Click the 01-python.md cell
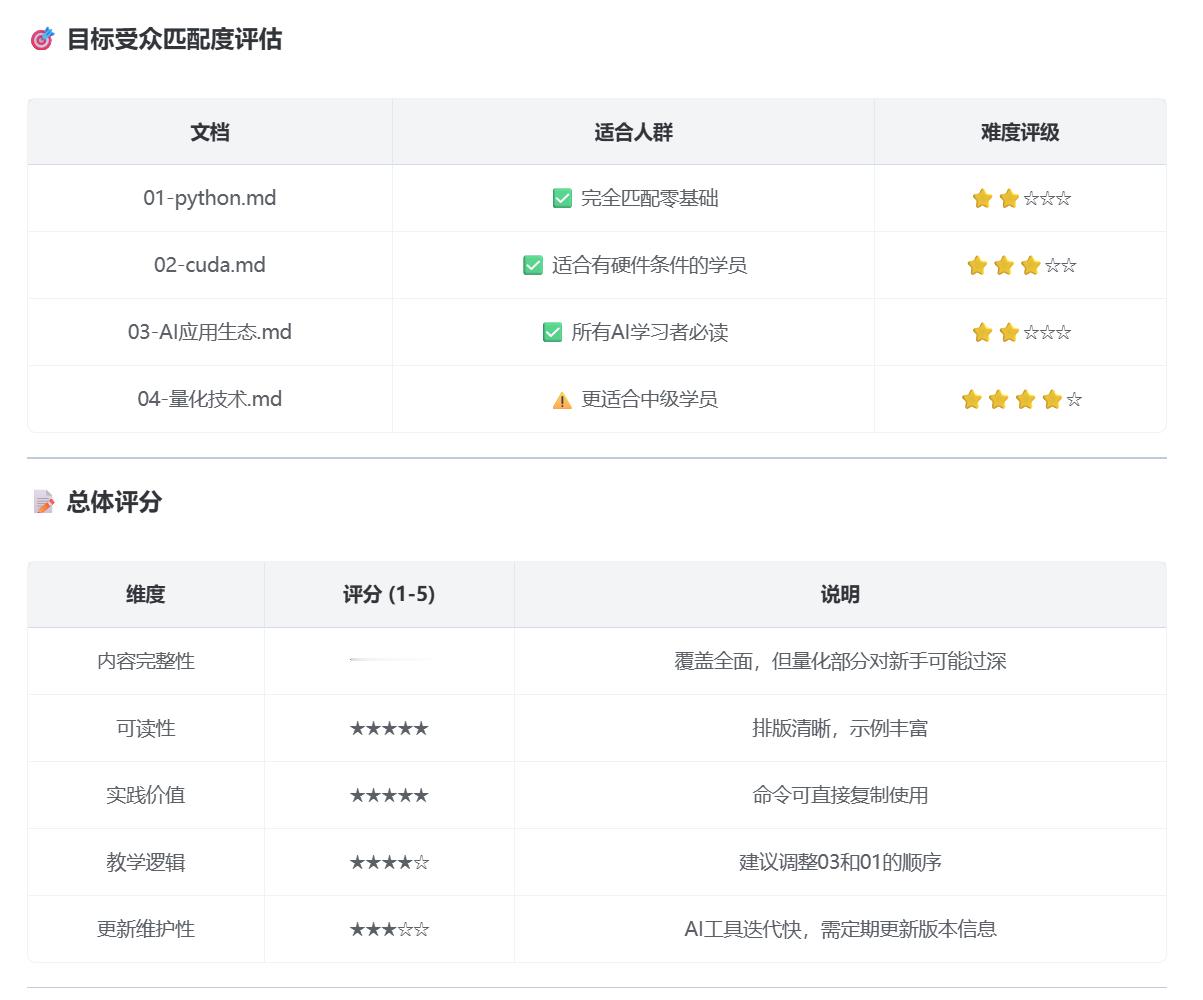1203x1000 pixels. point(210,198)
